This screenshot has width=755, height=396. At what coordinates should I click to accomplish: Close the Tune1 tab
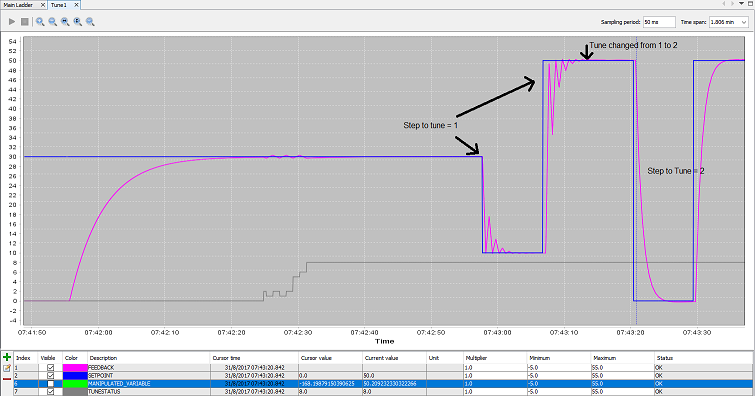click(76, 5)
